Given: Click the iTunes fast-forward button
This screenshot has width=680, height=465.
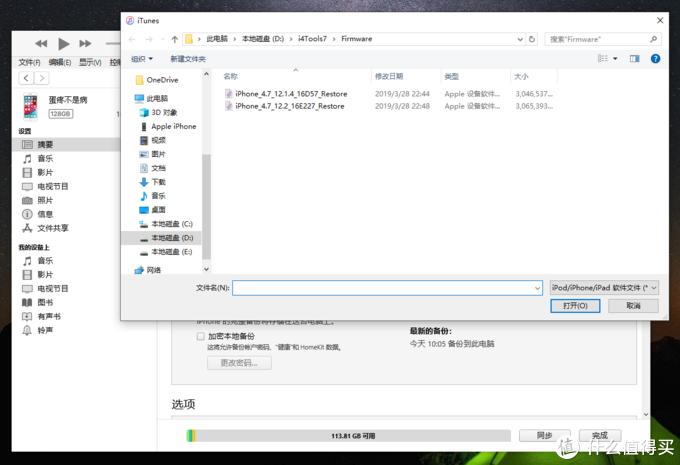Looking at the screenshot, I should (85, 43).
